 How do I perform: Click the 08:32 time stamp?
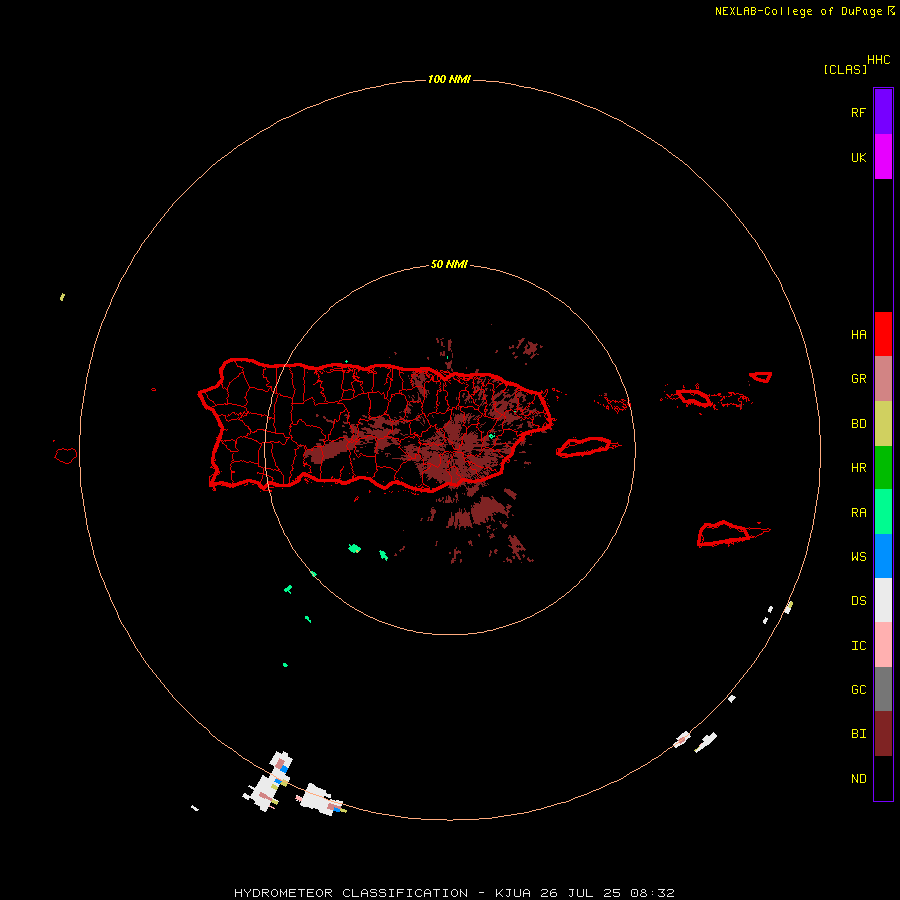click(x=652, y=893)
